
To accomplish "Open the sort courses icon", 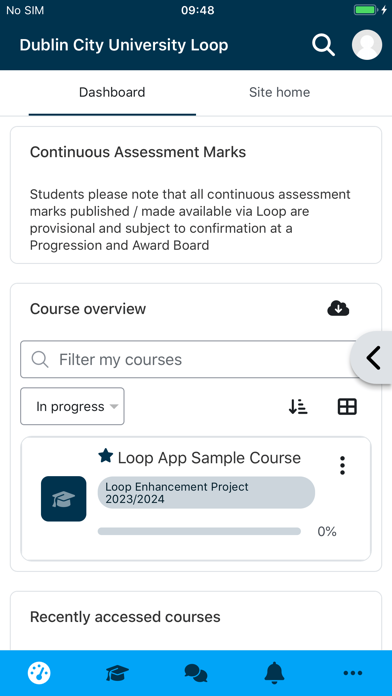I will point(298,407).
